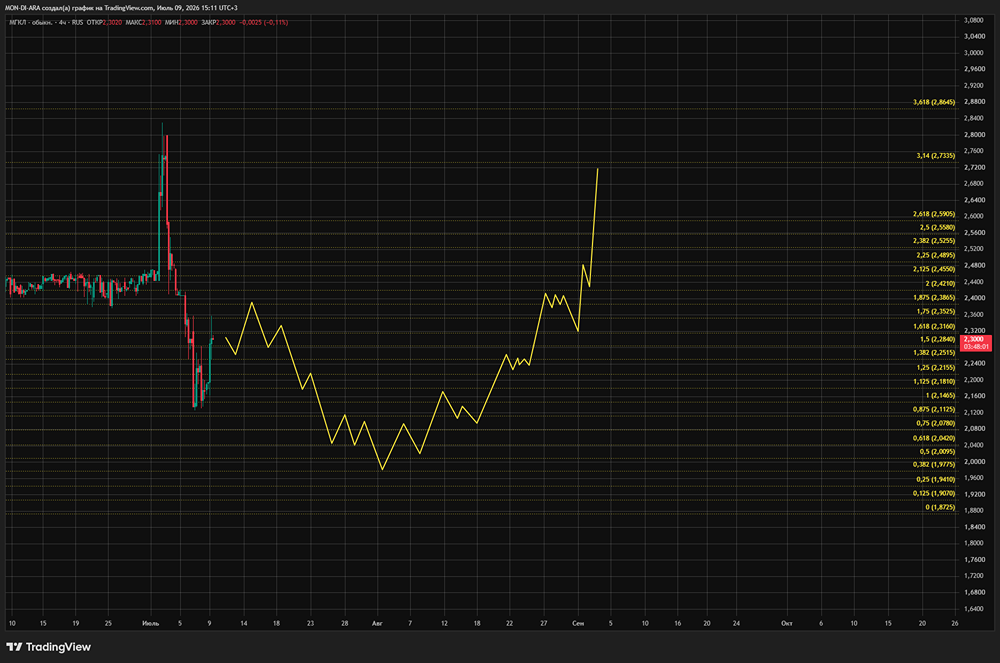Click date 23 on the time axis
Image resolution: width=1000 pixels, height=663 pixels.
click(x=310, y=623)
